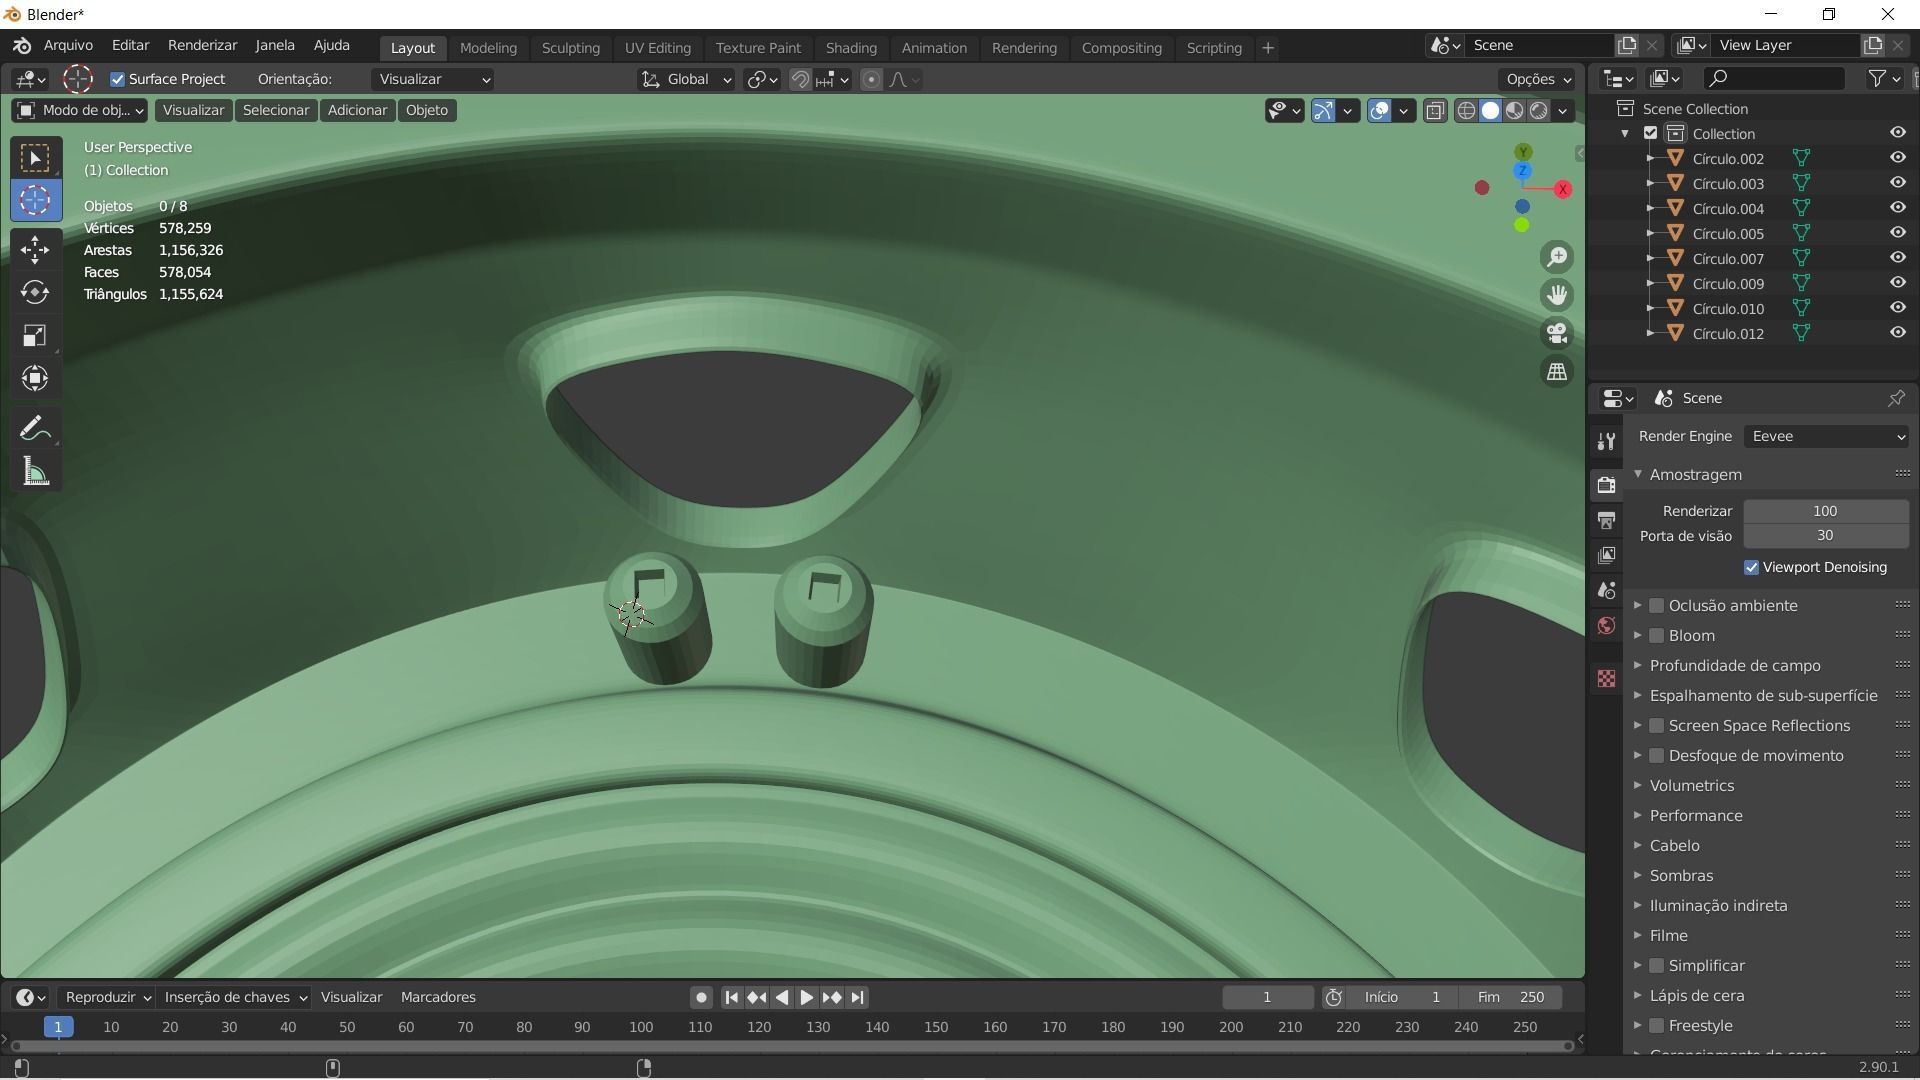Expand Círculo.002 in the outliner tree
The height and width of the screenshot is (1080, 1920).
pos(1650,158)
